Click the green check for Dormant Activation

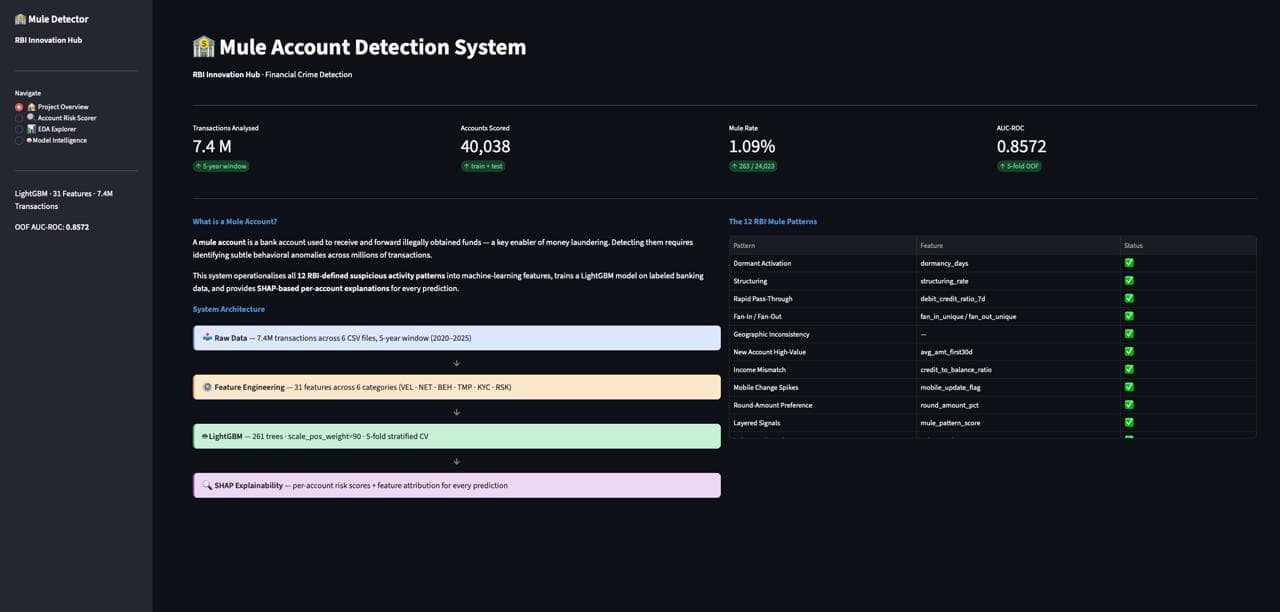pos(1129,263)
